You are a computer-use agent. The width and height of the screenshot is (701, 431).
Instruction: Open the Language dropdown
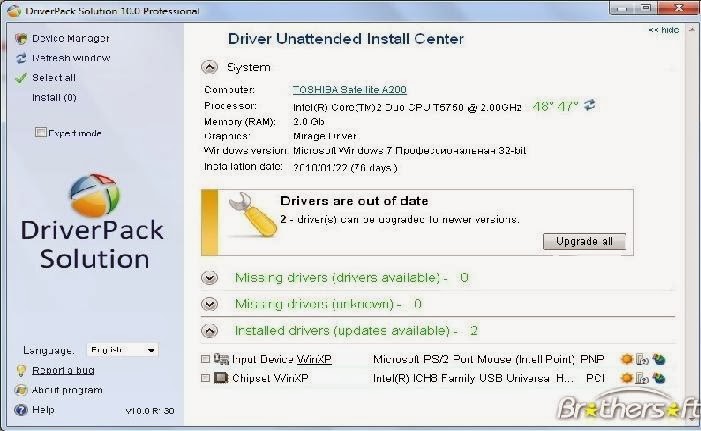click(122, 350)
